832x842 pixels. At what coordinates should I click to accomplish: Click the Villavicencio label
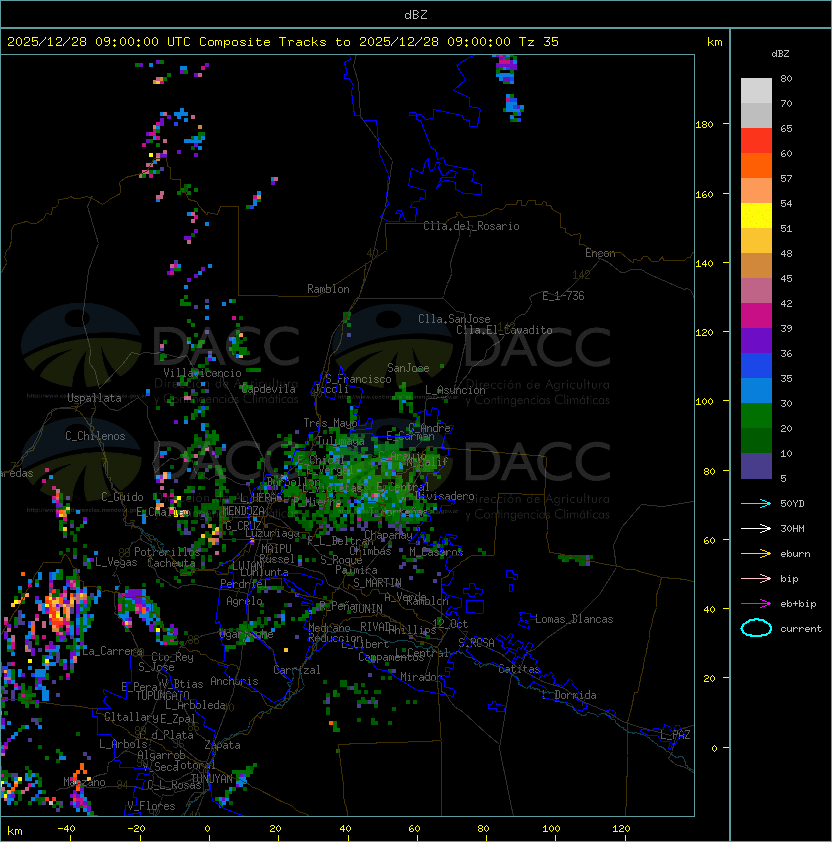click(x=202, y=373)
